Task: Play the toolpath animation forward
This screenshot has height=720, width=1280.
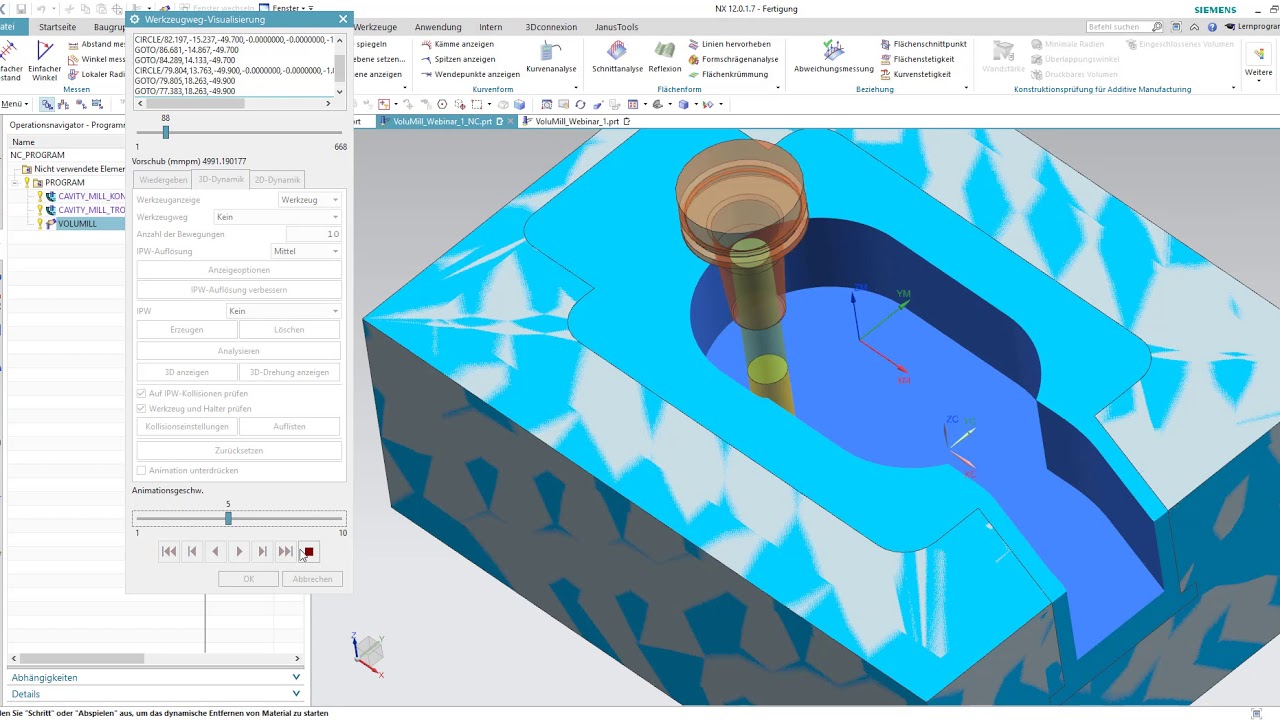Action: click(239, 551)
